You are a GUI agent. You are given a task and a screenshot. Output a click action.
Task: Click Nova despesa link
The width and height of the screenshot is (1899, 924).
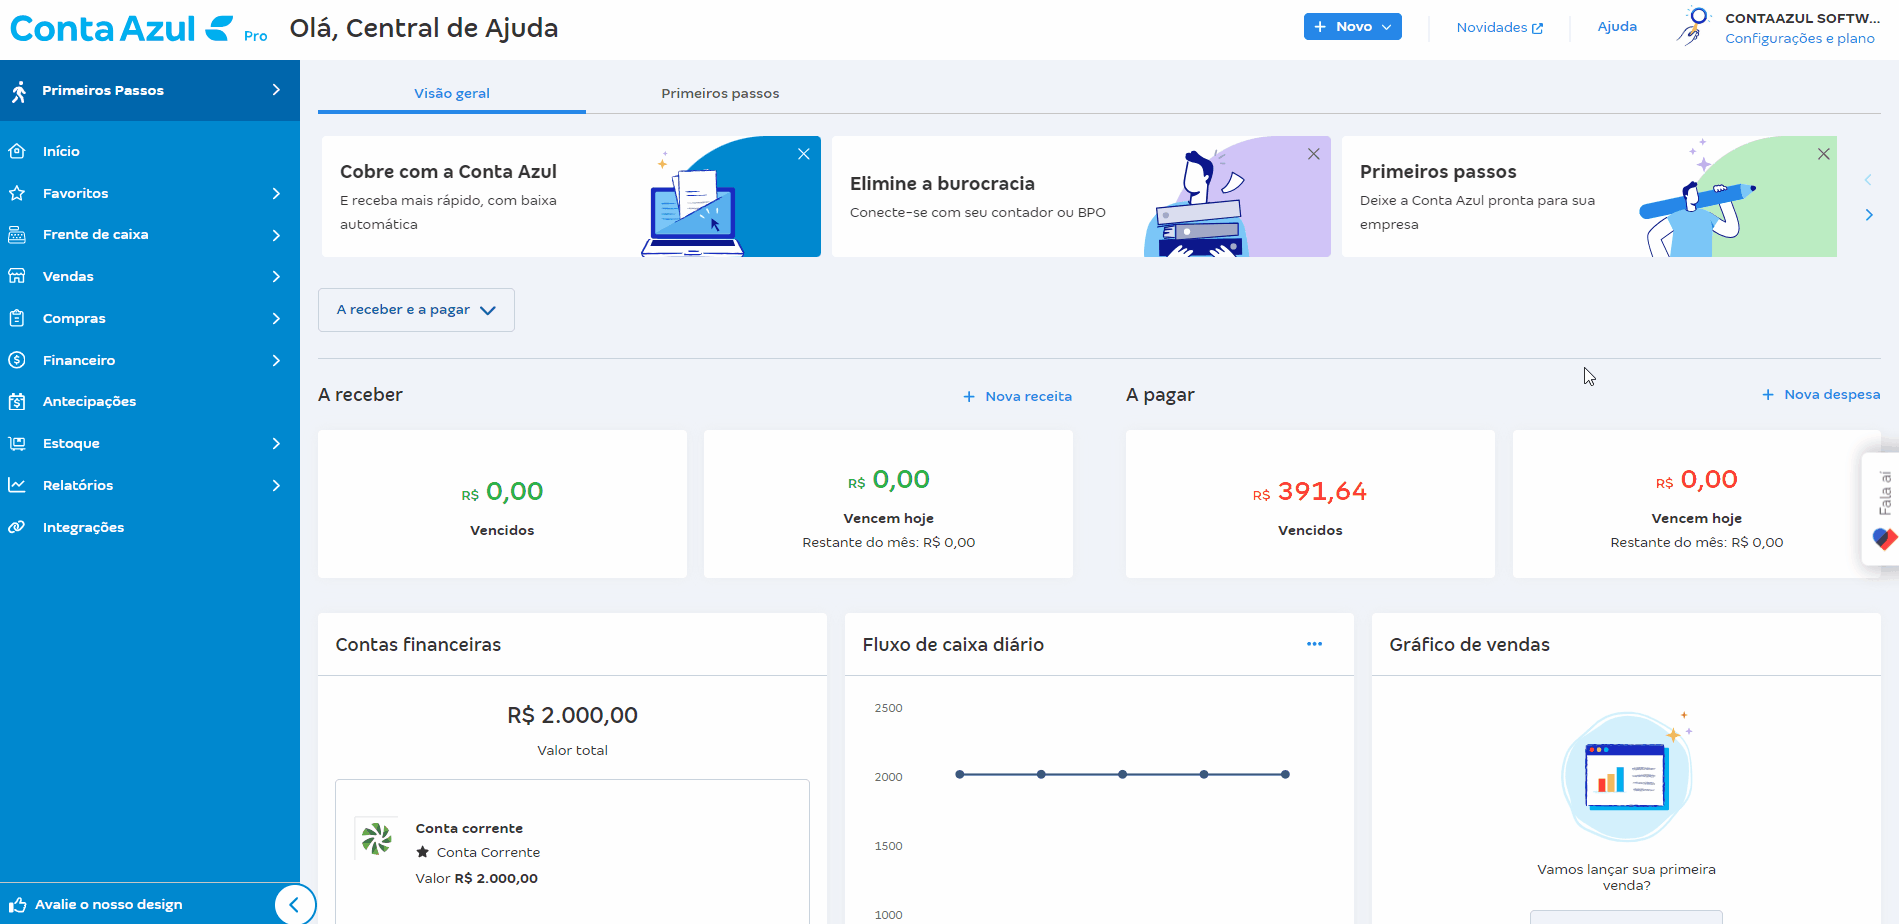click(1821, 394)
